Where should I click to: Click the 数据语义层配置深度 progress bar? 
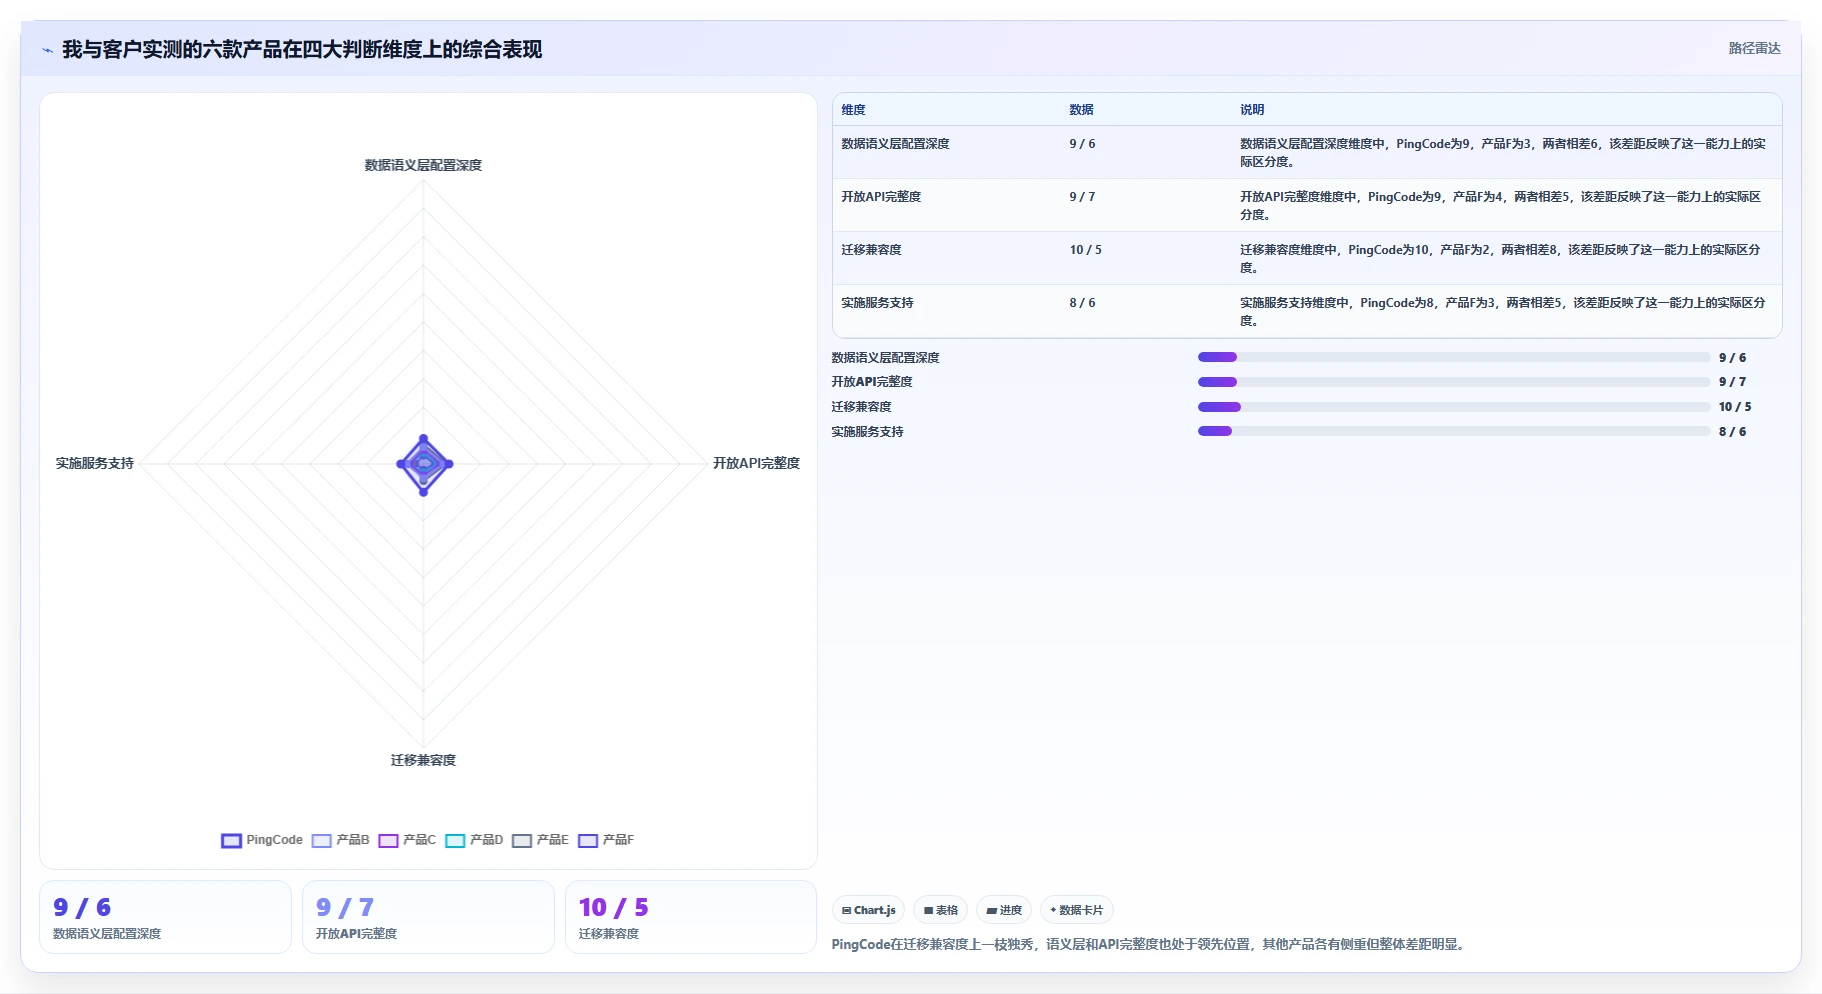(1454, 357)
